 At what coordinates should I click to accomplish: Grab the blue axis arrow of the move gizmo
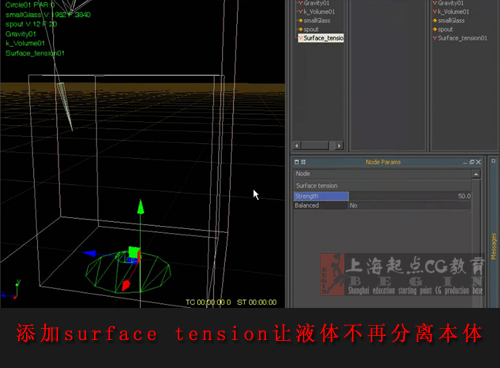(x=90, y=253)
